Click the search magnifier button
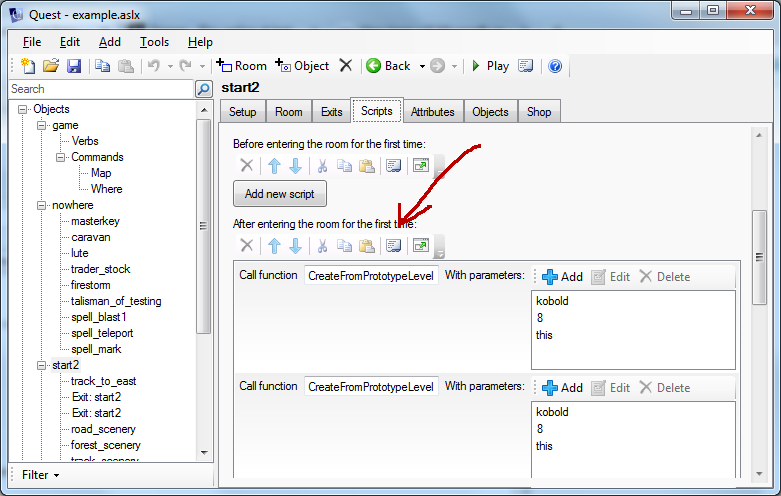The image size is (781, 496). click(204, 89)
